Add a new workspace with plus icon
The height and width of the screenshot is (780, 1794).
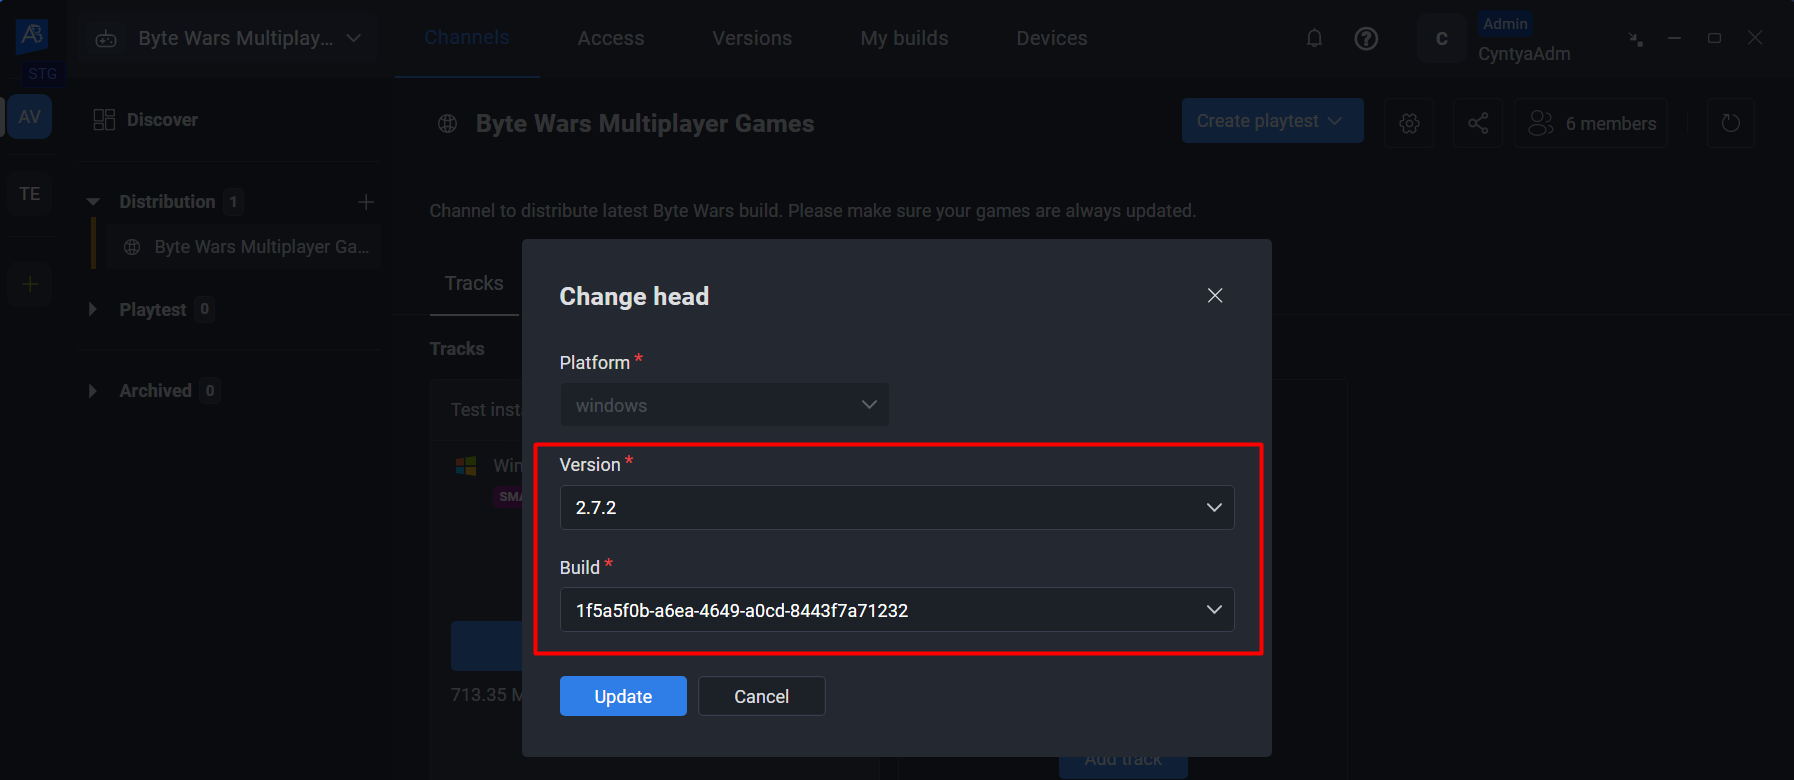(x=30, y=284)
